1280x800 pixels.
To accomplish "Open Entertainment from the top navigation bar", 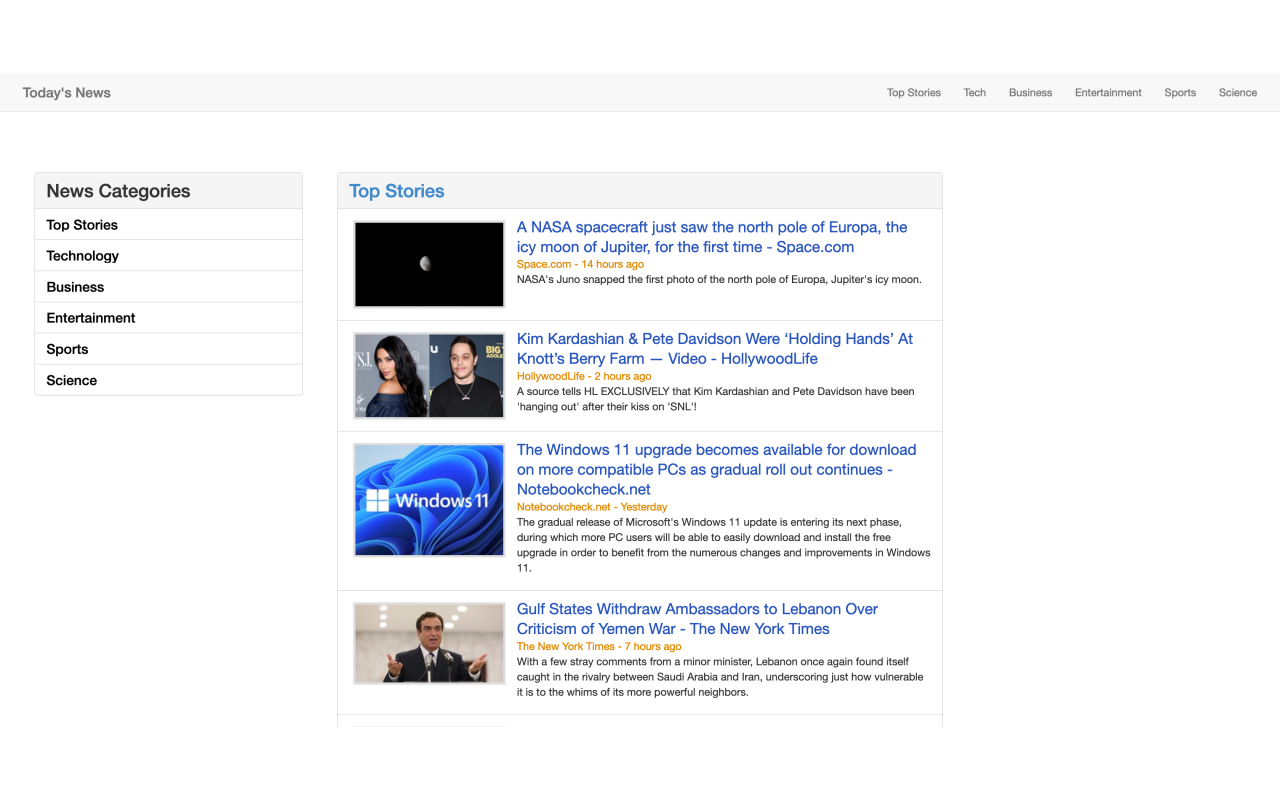I will coord(1108,93).
